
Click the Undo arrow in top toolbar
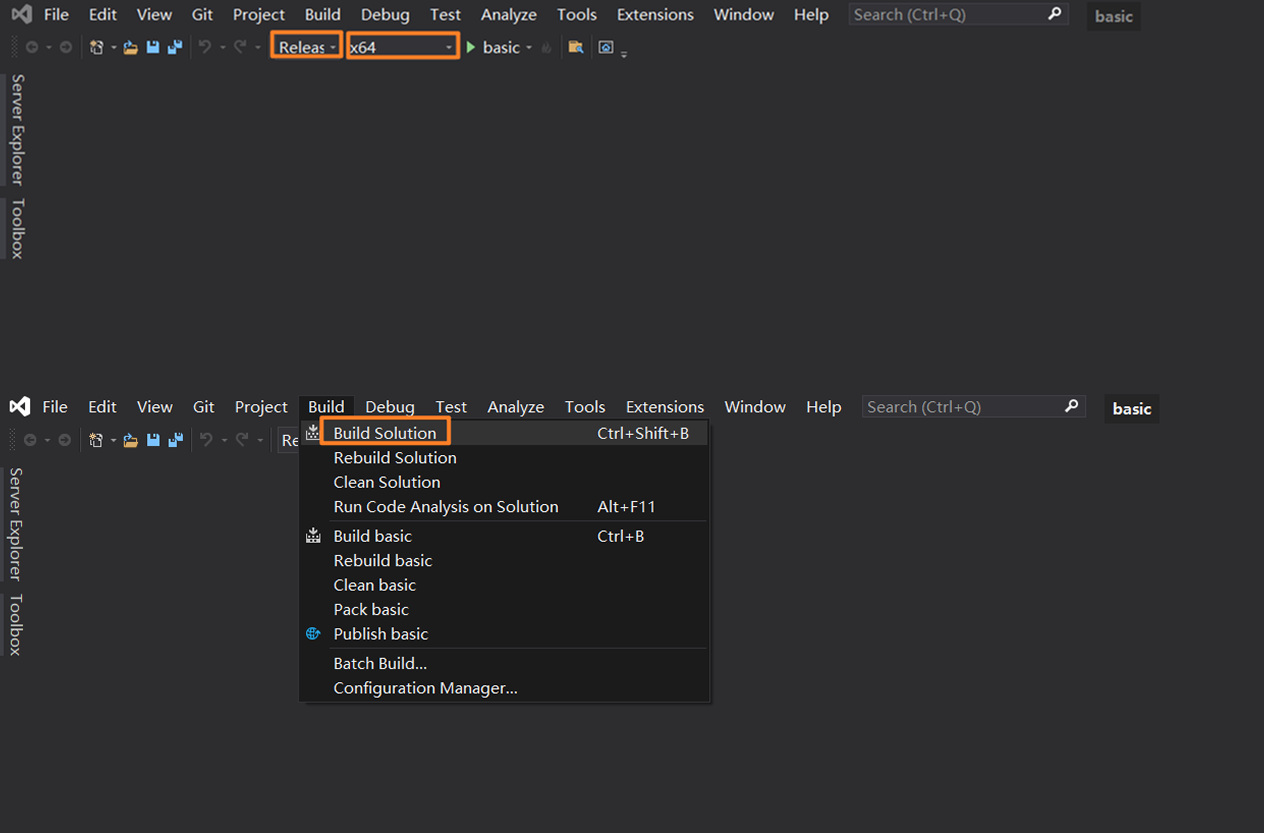204,47
